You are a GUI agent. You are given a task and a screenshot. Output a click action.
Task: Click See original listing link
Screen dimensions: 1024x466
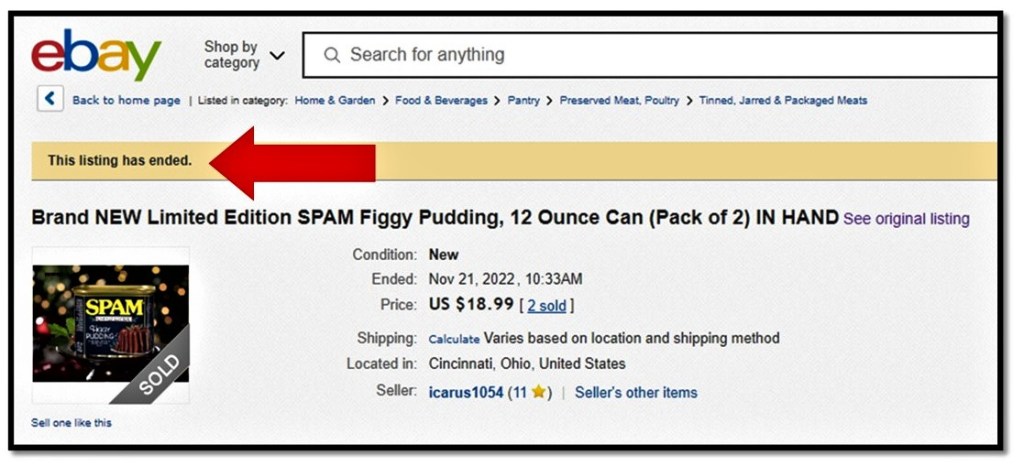(x=906, y=219)
